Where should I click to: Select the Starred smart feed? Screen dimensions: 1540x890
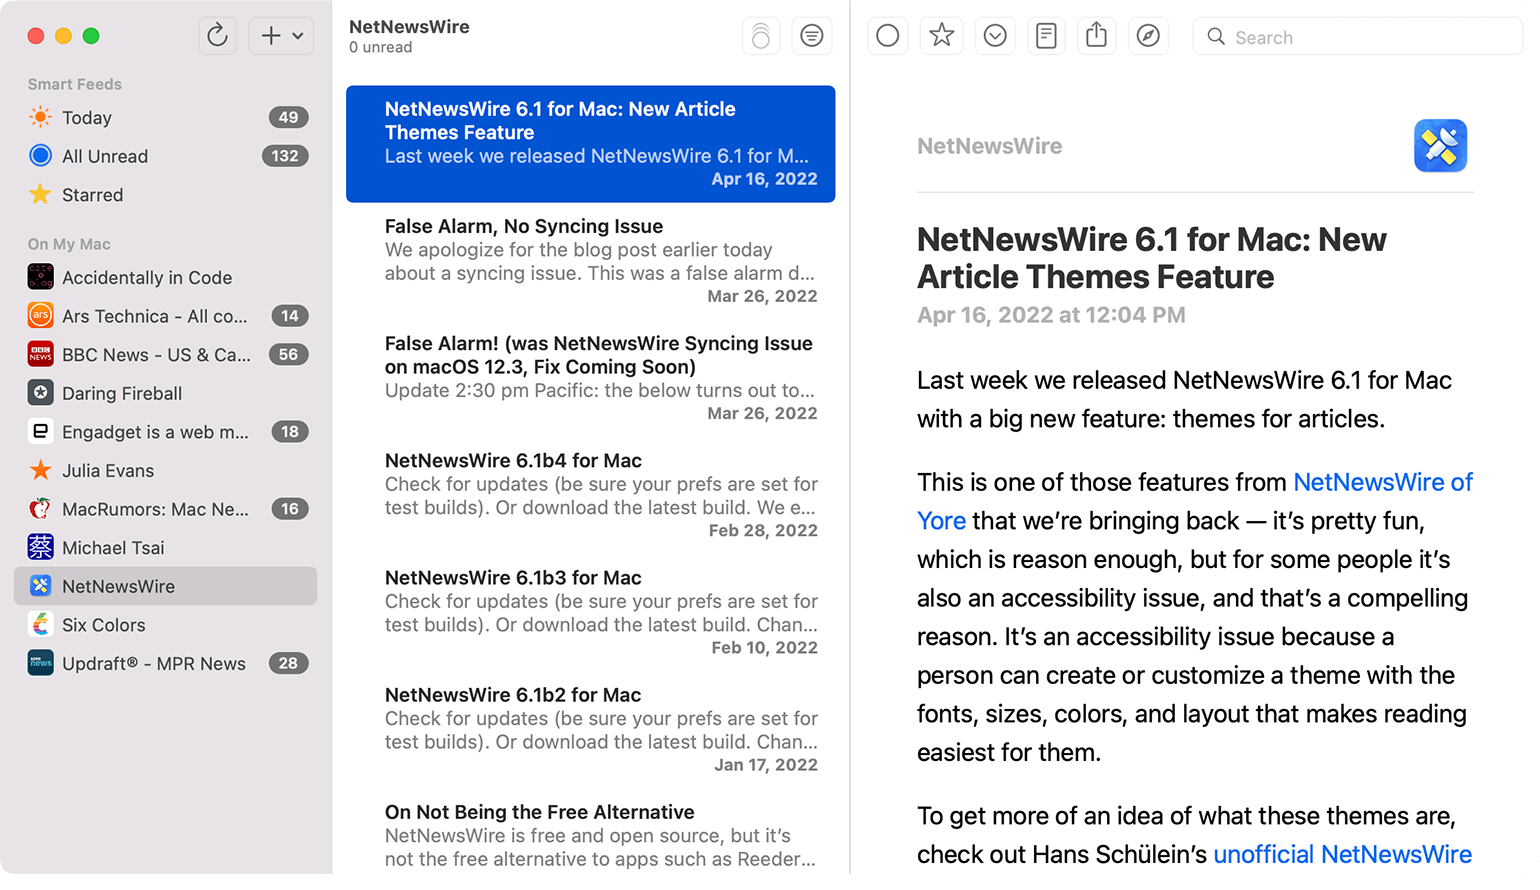click(165, 195)
